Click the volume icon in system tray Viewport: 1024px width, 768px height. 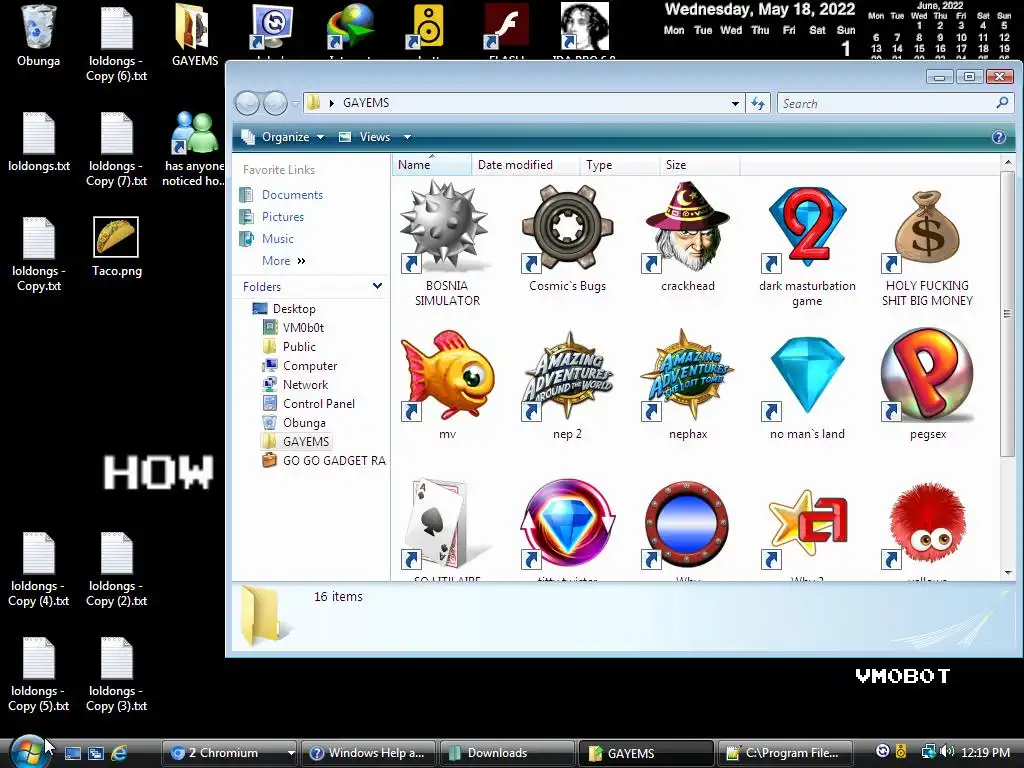coord(948,752)
